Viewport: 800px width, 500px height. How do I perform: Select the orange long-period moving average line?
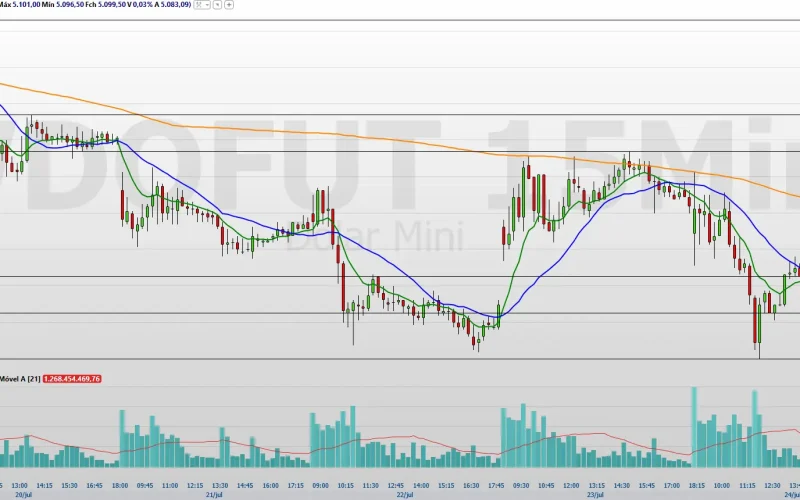coord(327,134)
